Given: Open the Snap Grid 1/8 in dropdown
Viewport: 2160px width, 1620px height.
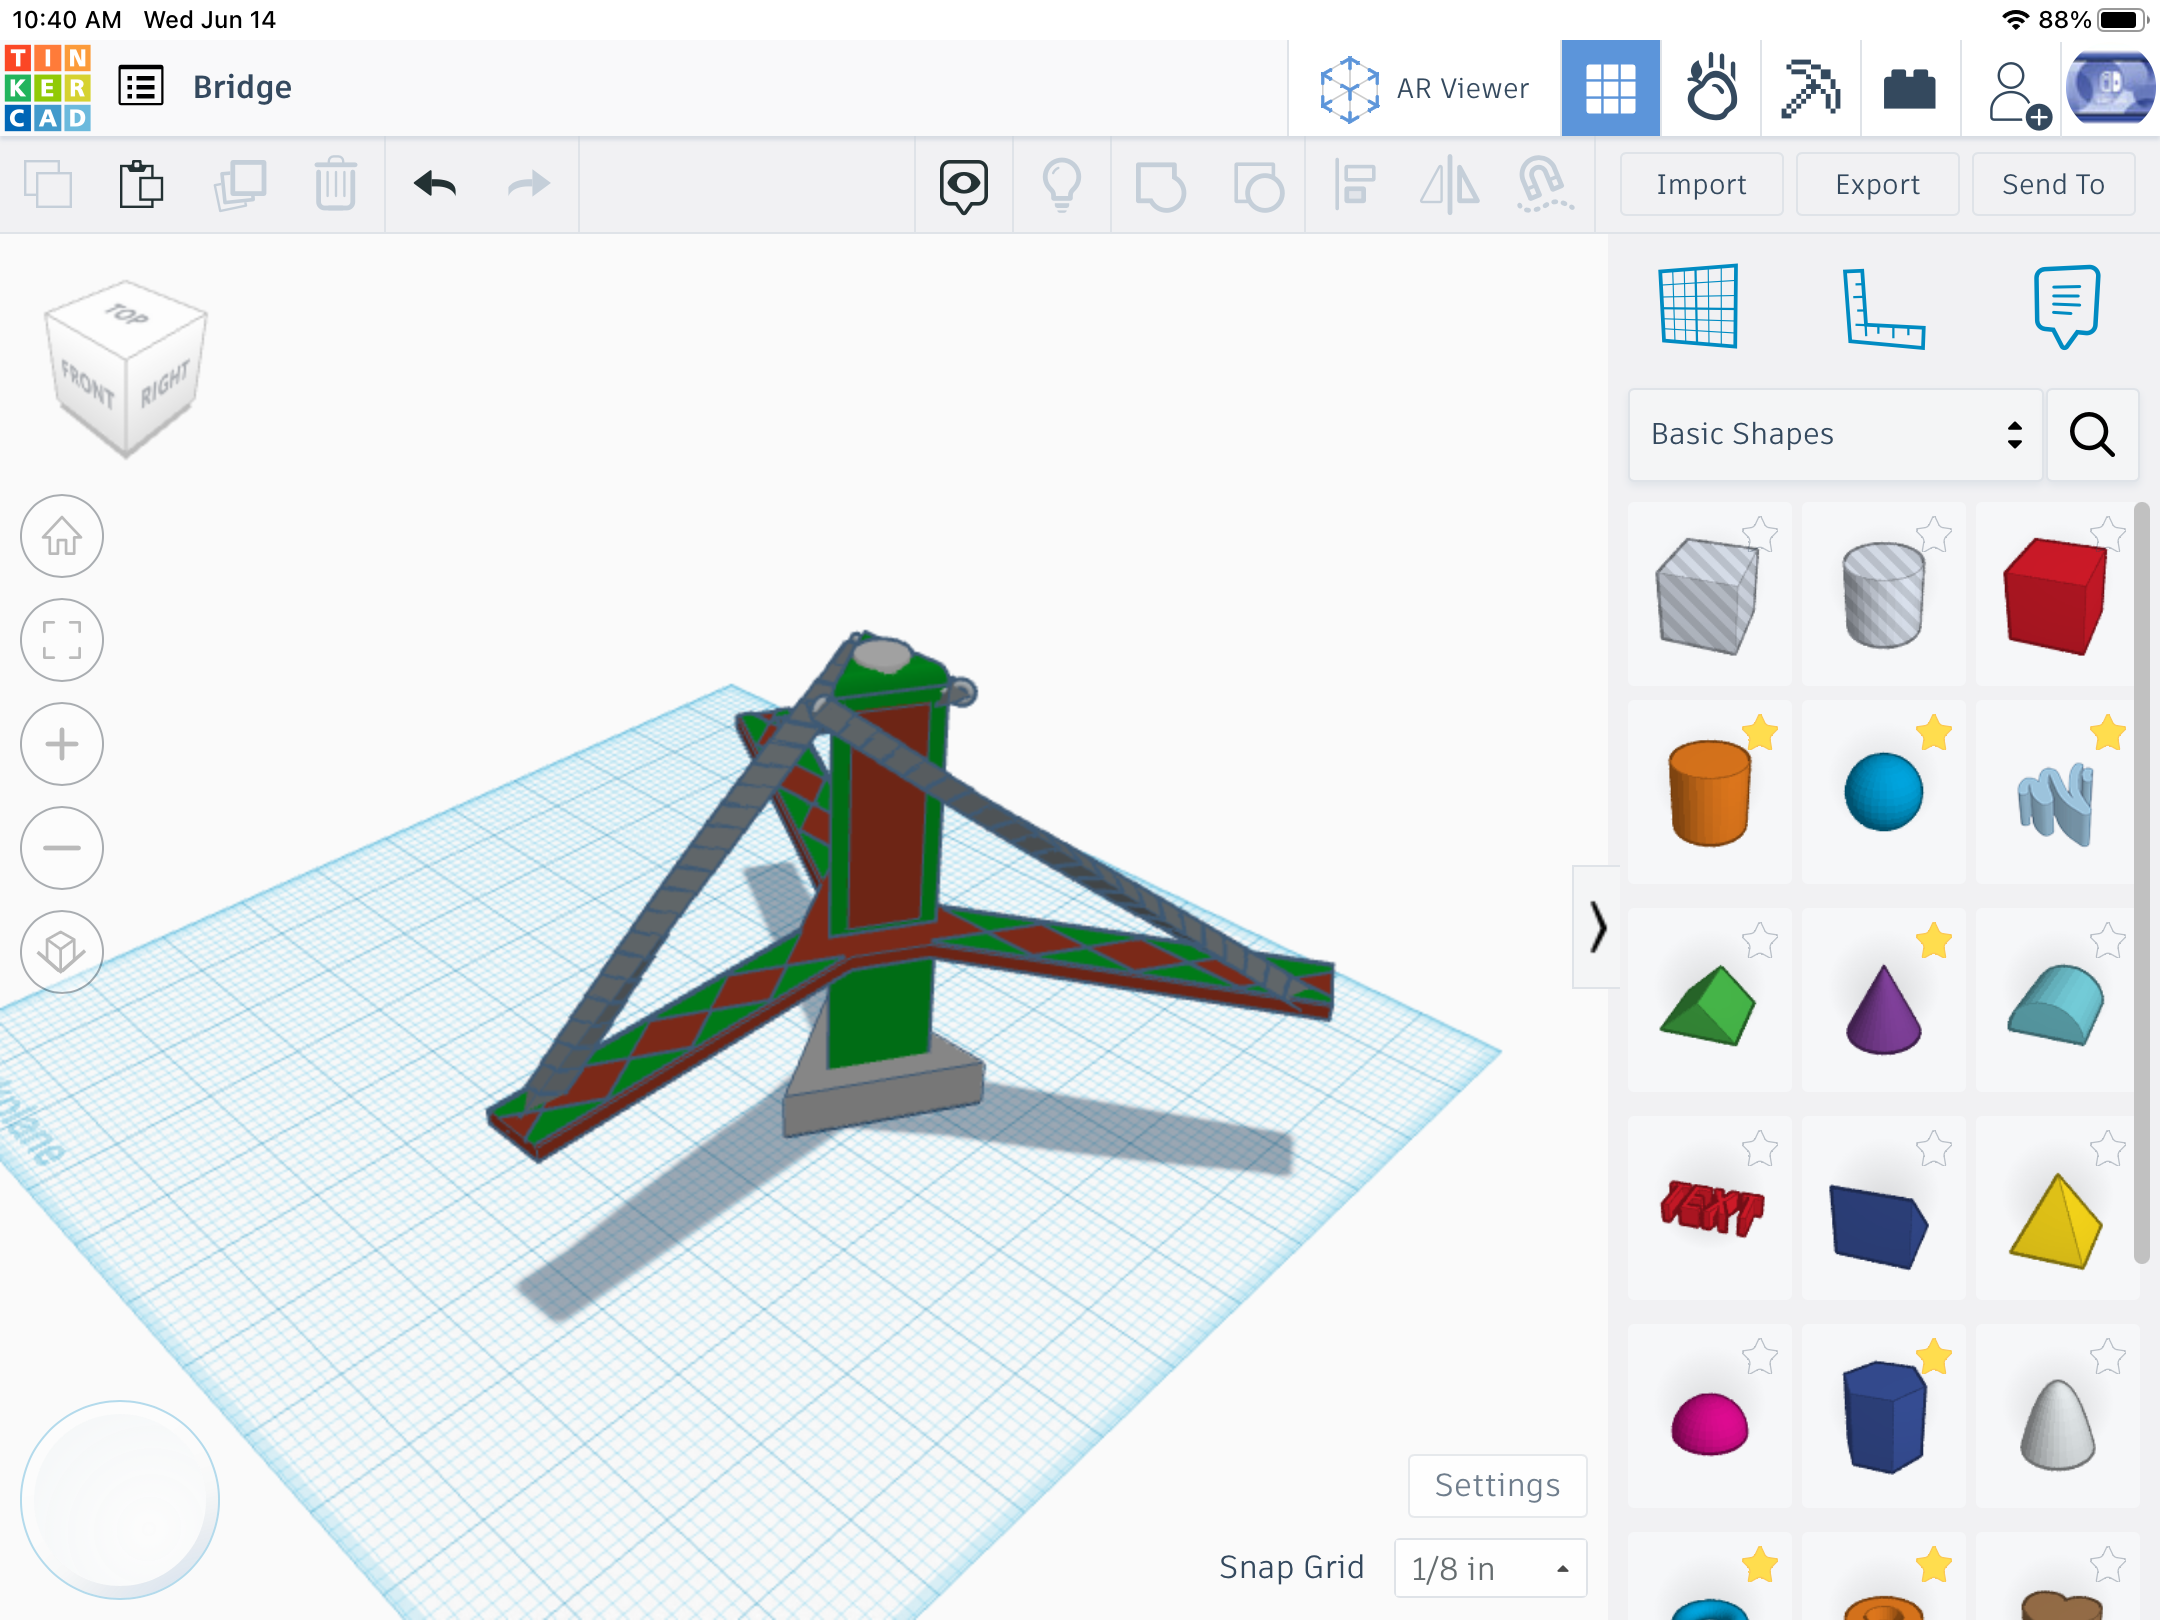Looking at the screenshot, I should pos(1489,1568).
